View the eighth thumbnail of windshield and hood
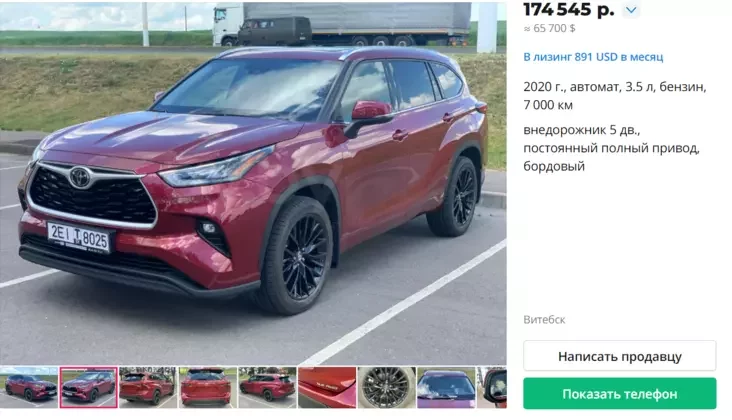Screen dimensions: 732x420 (x=446, y=387)
